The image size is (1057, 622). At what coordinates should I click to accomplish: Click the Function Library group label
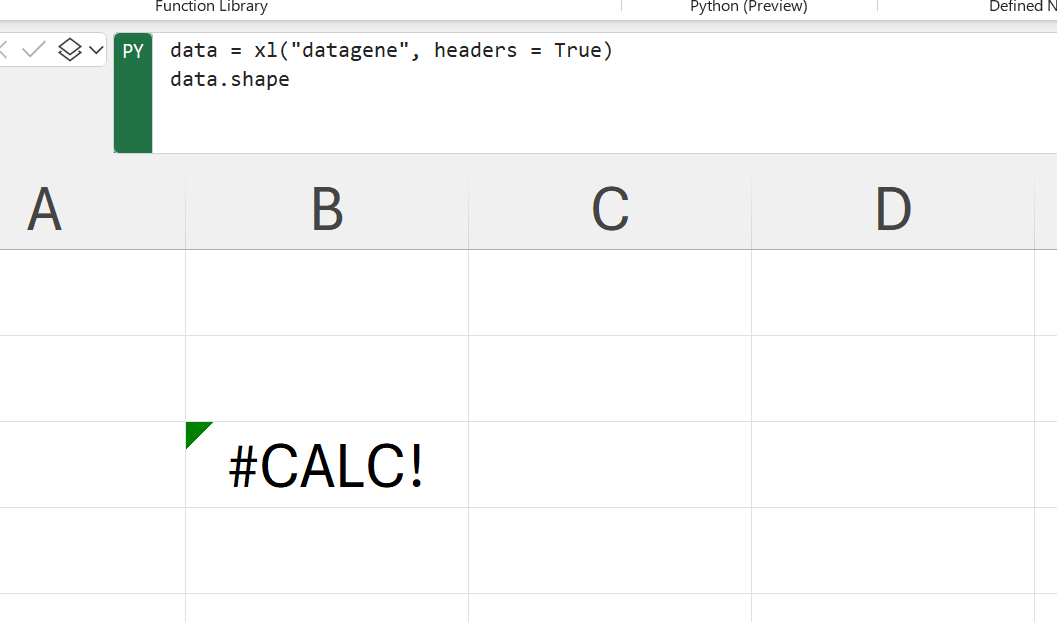(x=211, y=6)
